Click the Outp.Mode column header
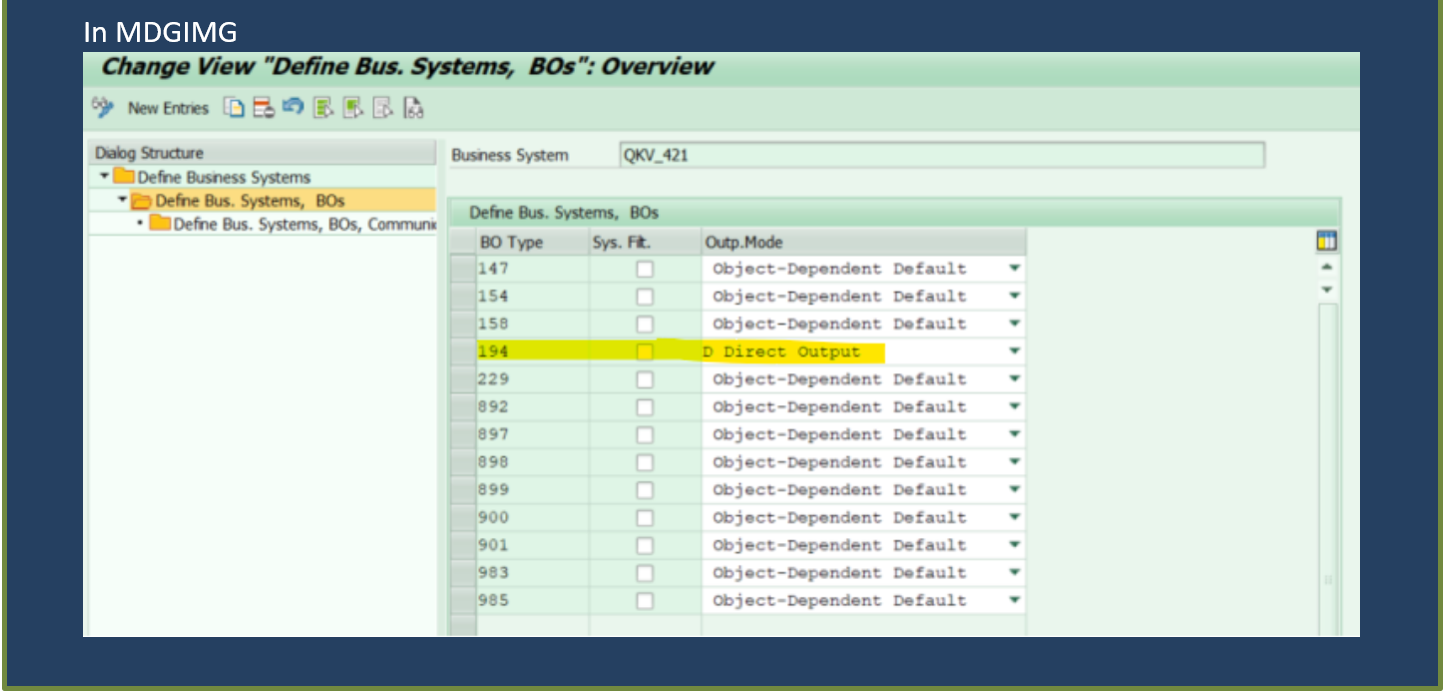Image resolution: width=1446 pixels, height=694 pixels. click(x=863, y=242)
